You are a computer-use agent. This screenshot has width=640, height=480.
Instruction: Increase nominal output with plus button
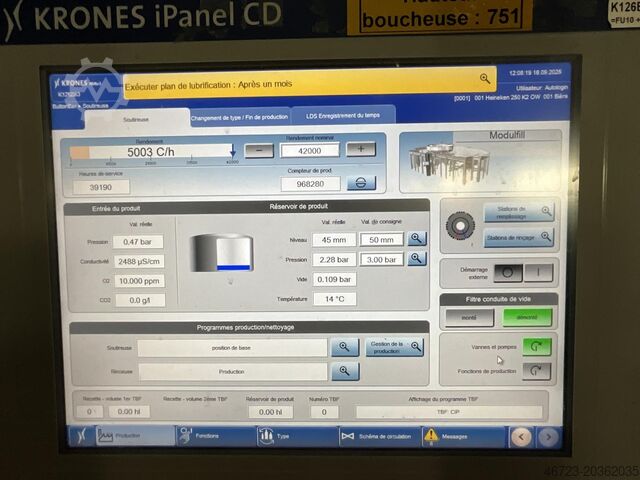pyautogui.click(x=361, y=150)
